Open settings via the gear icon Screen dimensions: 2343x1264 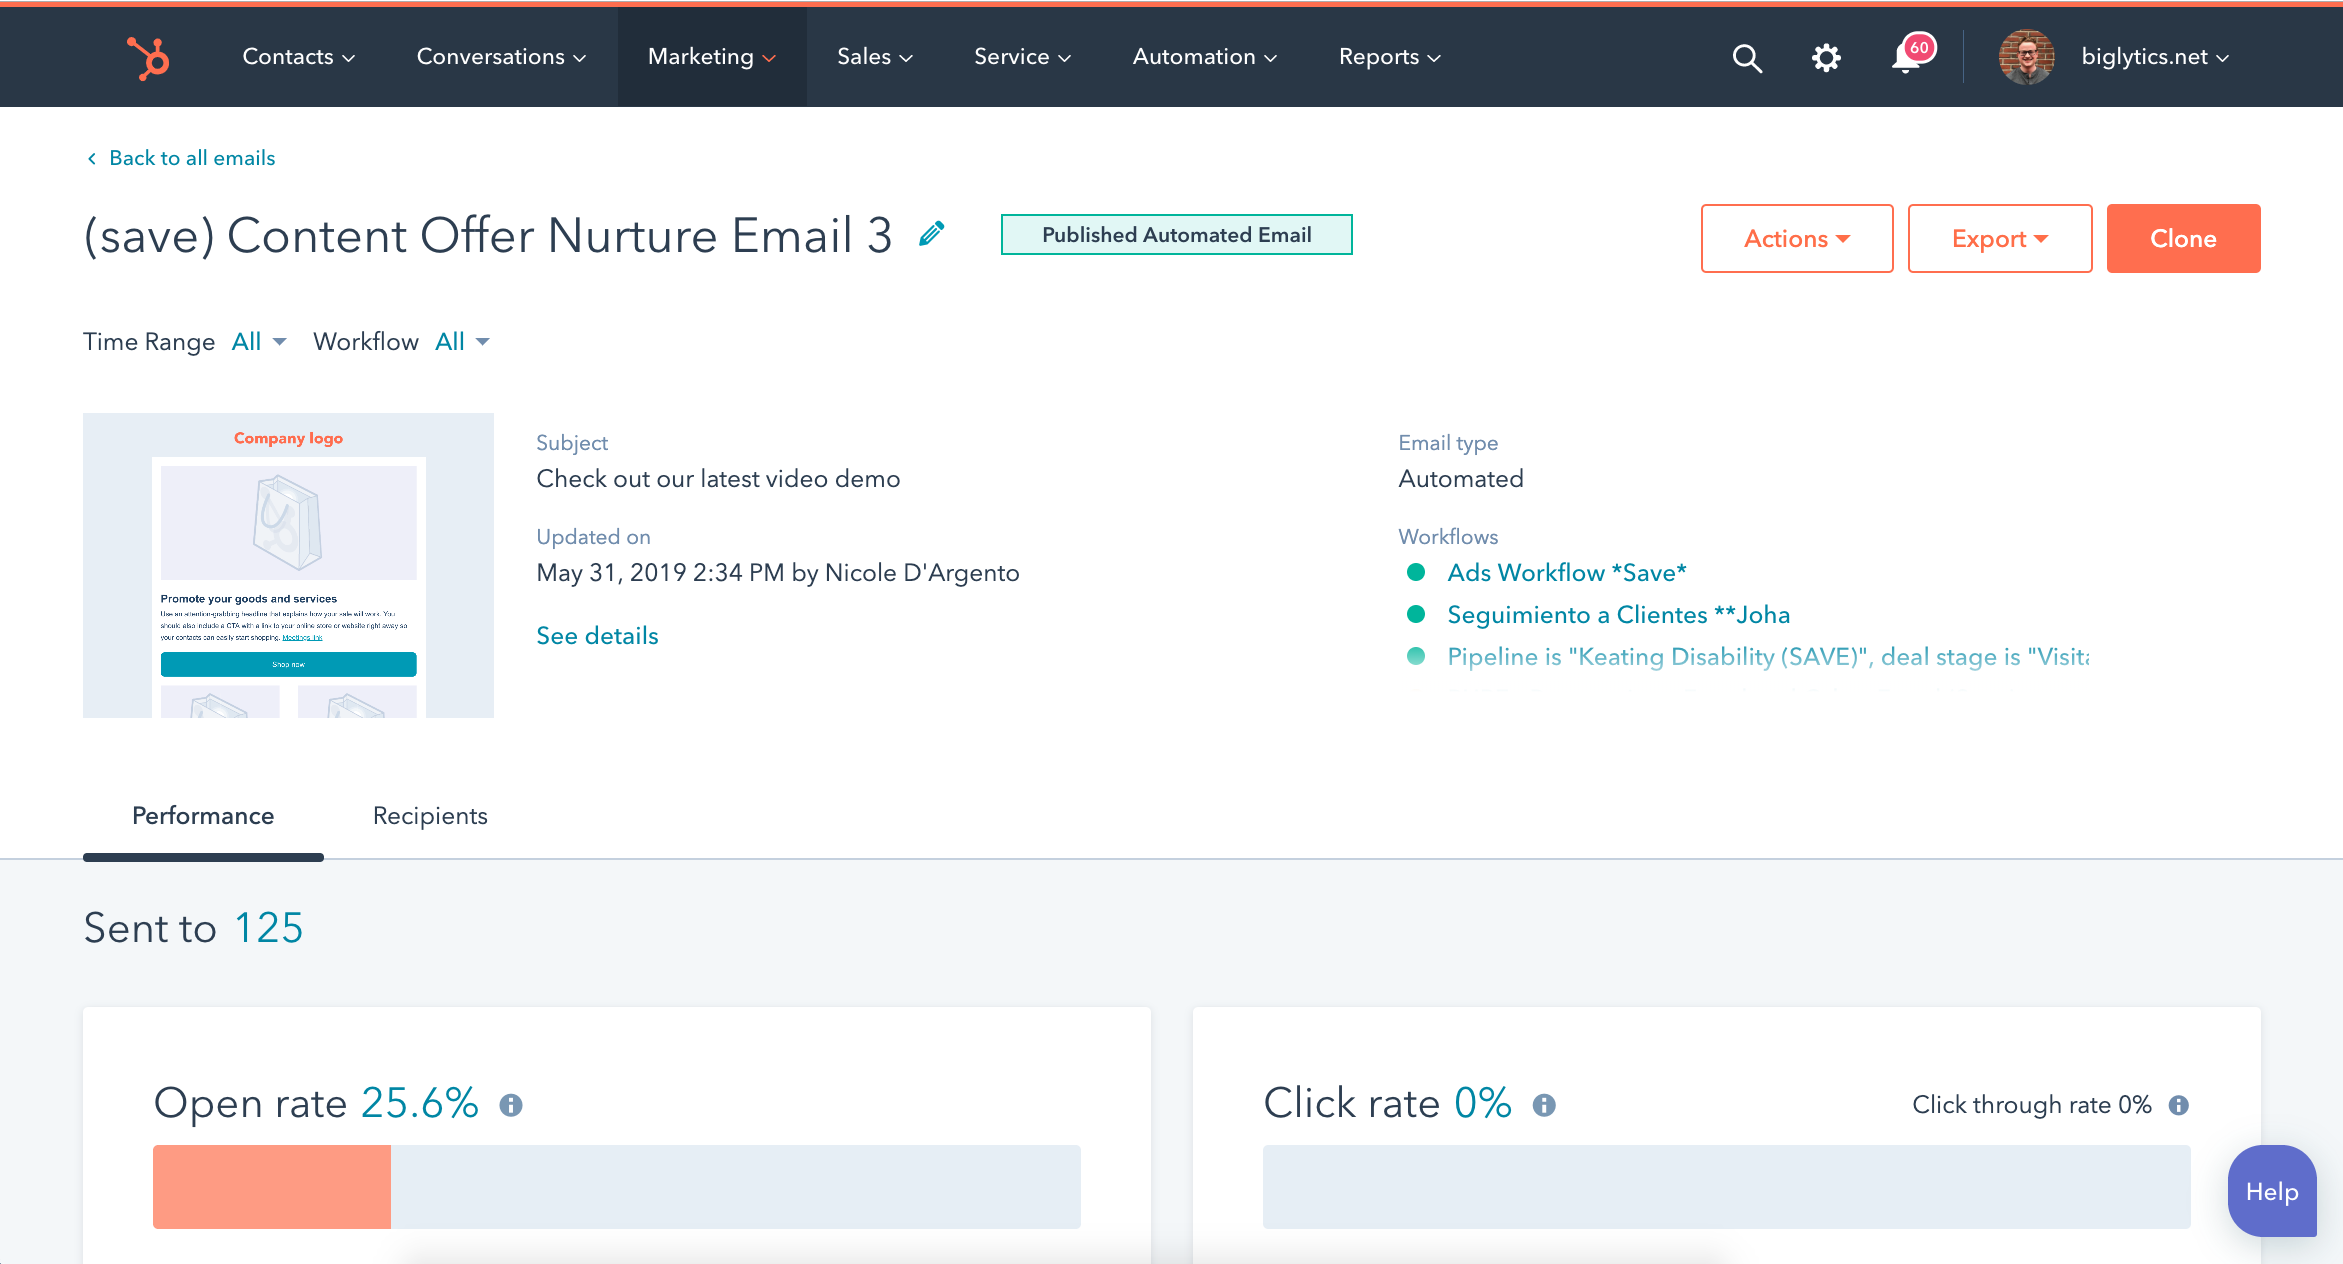(x=1826, y=57)
